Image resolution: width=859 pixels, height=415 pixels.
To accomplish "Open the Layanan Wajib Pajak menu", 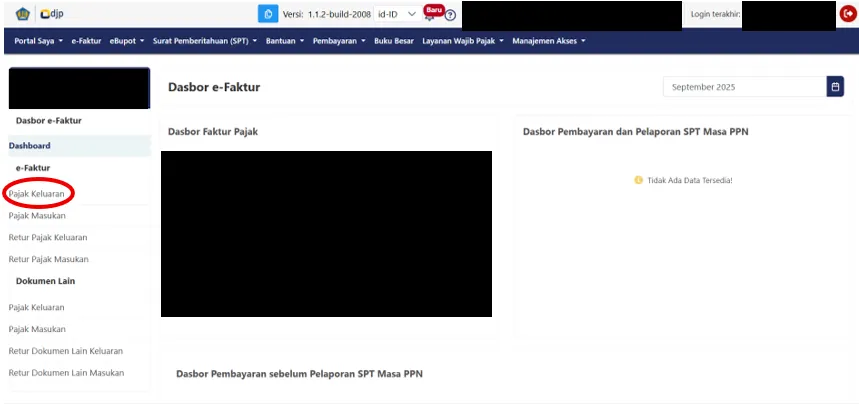I will click(x=463, y=41).
